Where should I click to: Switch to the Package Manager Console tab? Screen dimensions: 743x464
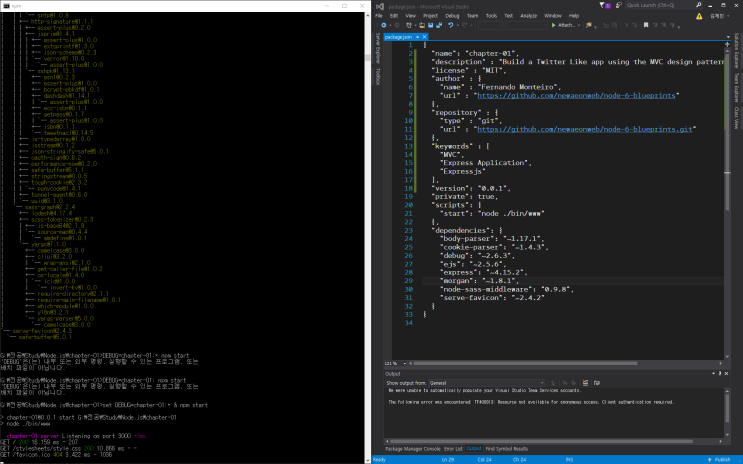[413, 449]
